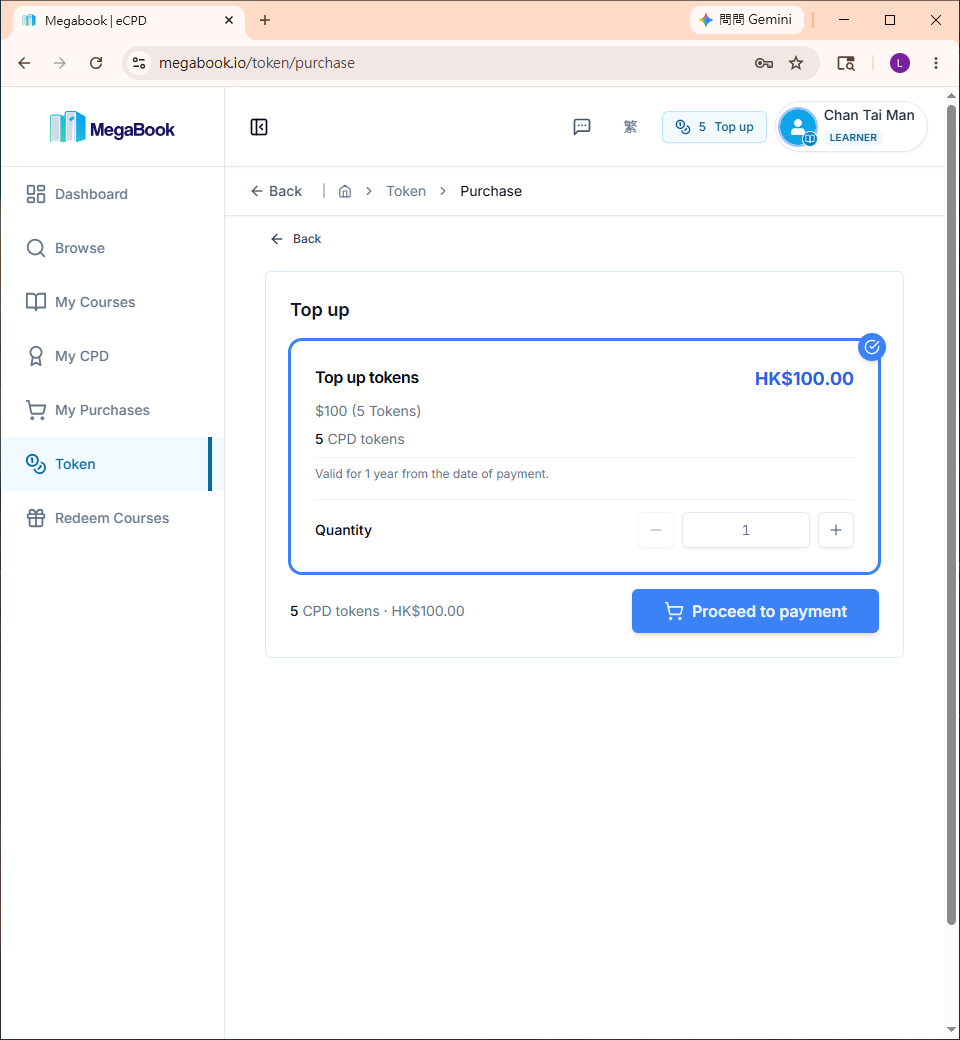Click Purchase breadcrumb text
960x1040 pixels.
pos(491,191)
